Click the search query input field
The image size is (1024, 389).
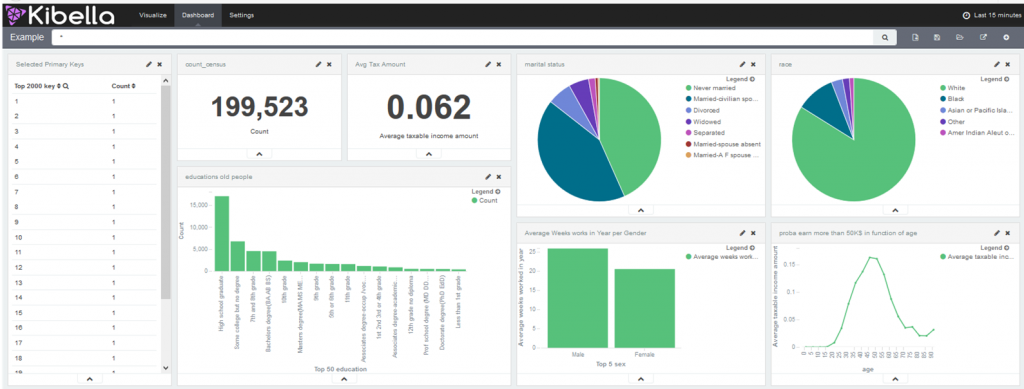(463, 38)
